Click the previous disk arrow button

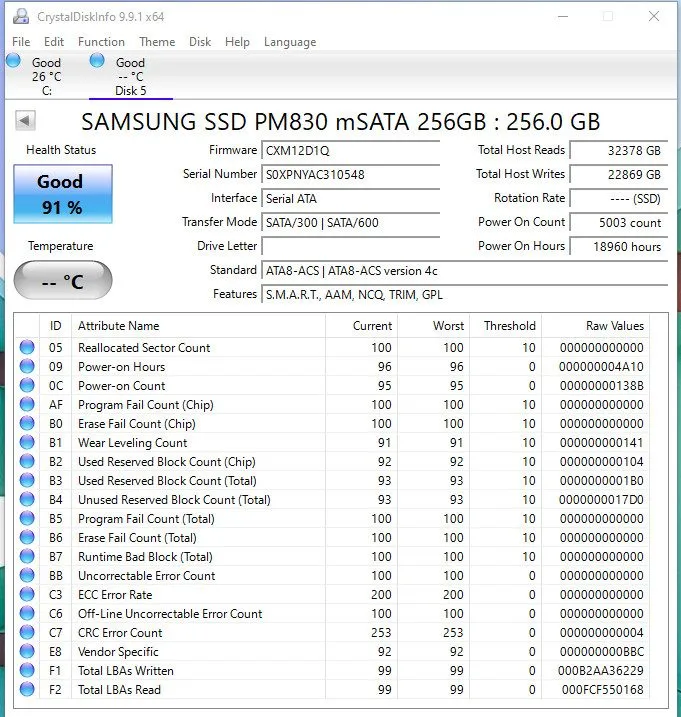25,121
